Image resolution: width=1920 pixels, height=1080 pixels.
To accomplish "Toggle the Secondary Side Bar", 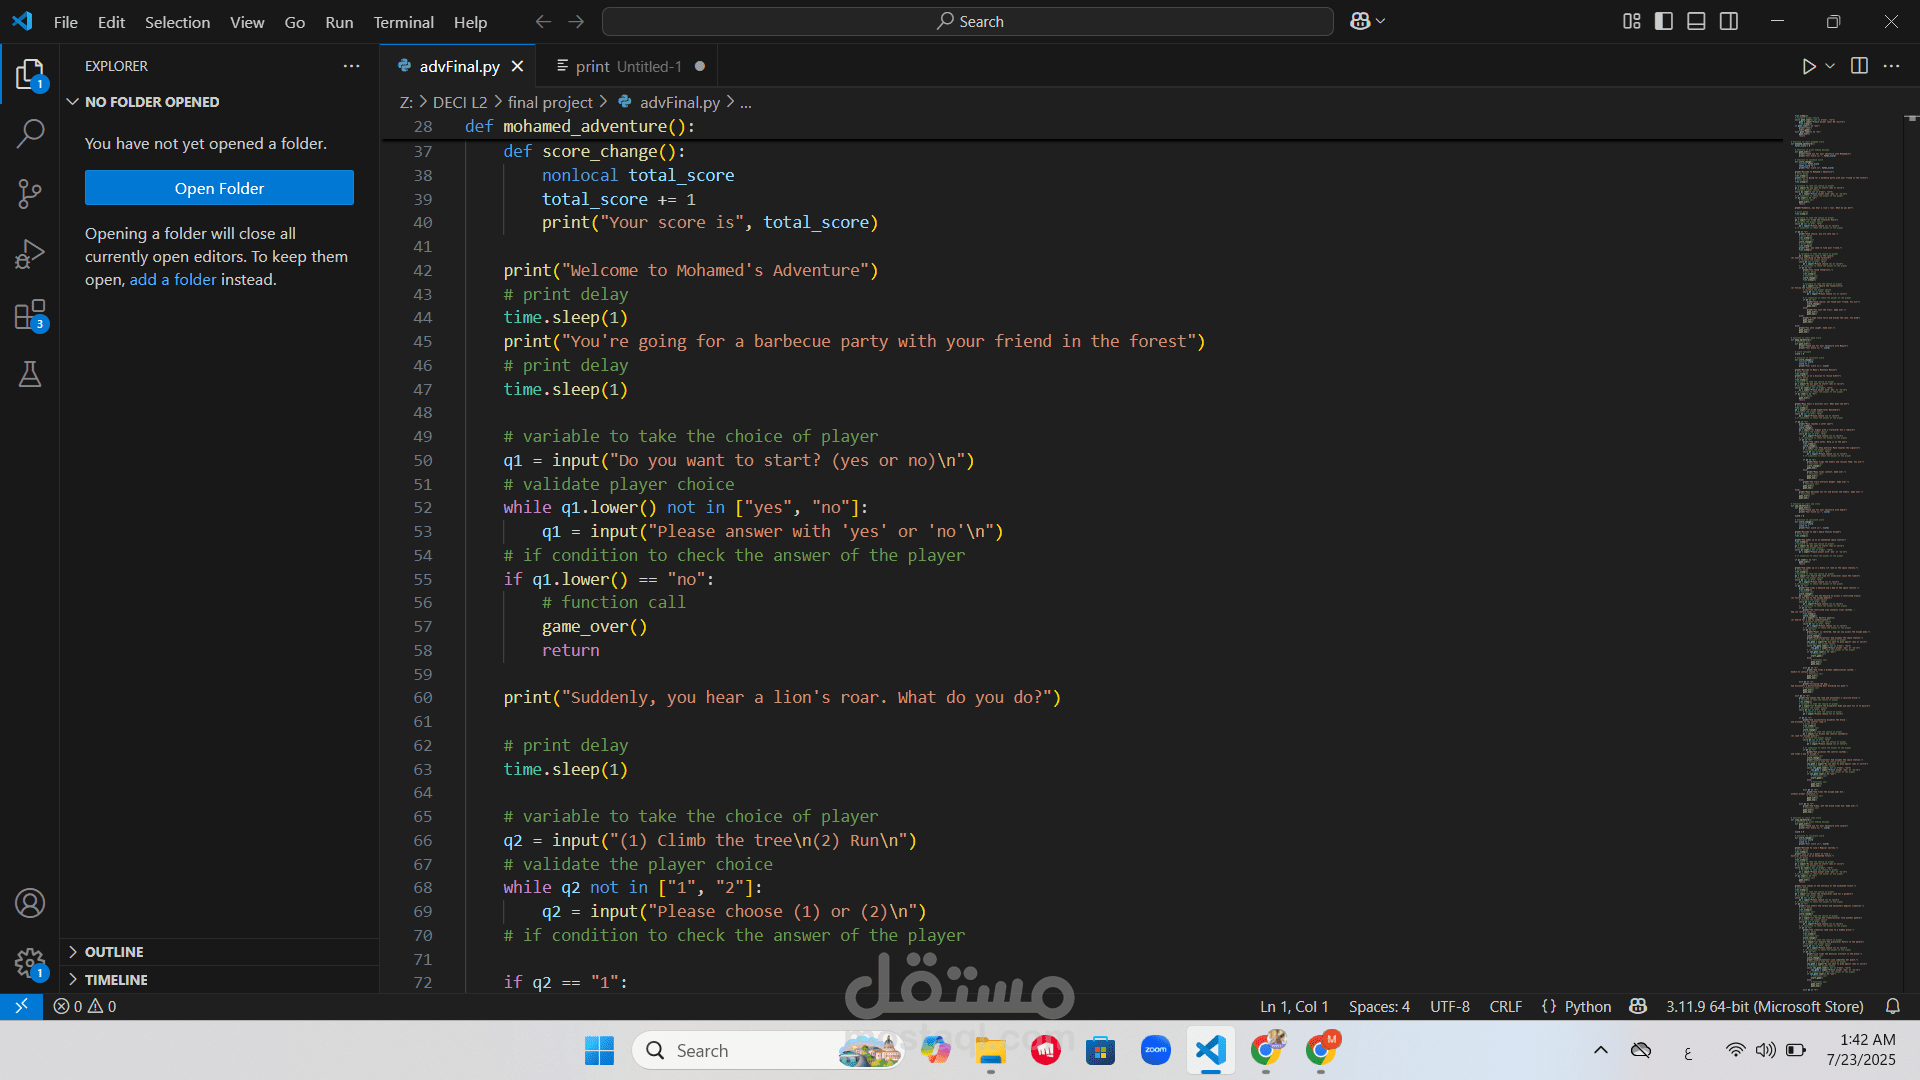I will pyautogui.click(x=1729, y=21).
